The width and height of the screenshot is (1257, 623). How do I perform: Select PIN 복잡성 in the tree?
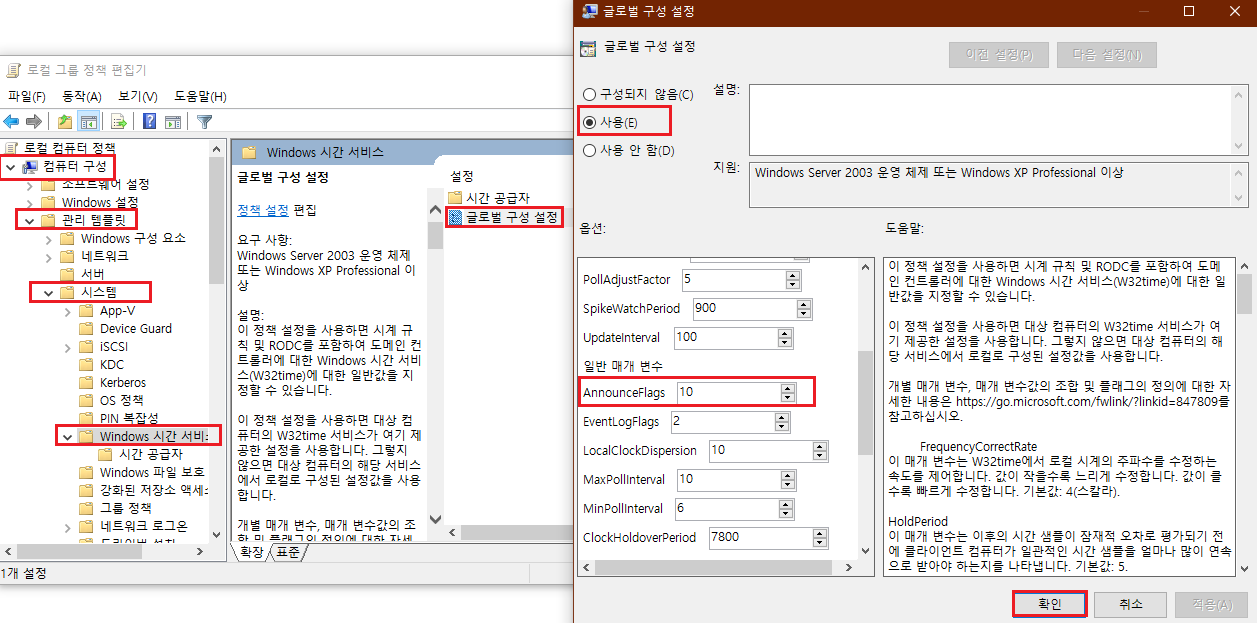point(129,418)
